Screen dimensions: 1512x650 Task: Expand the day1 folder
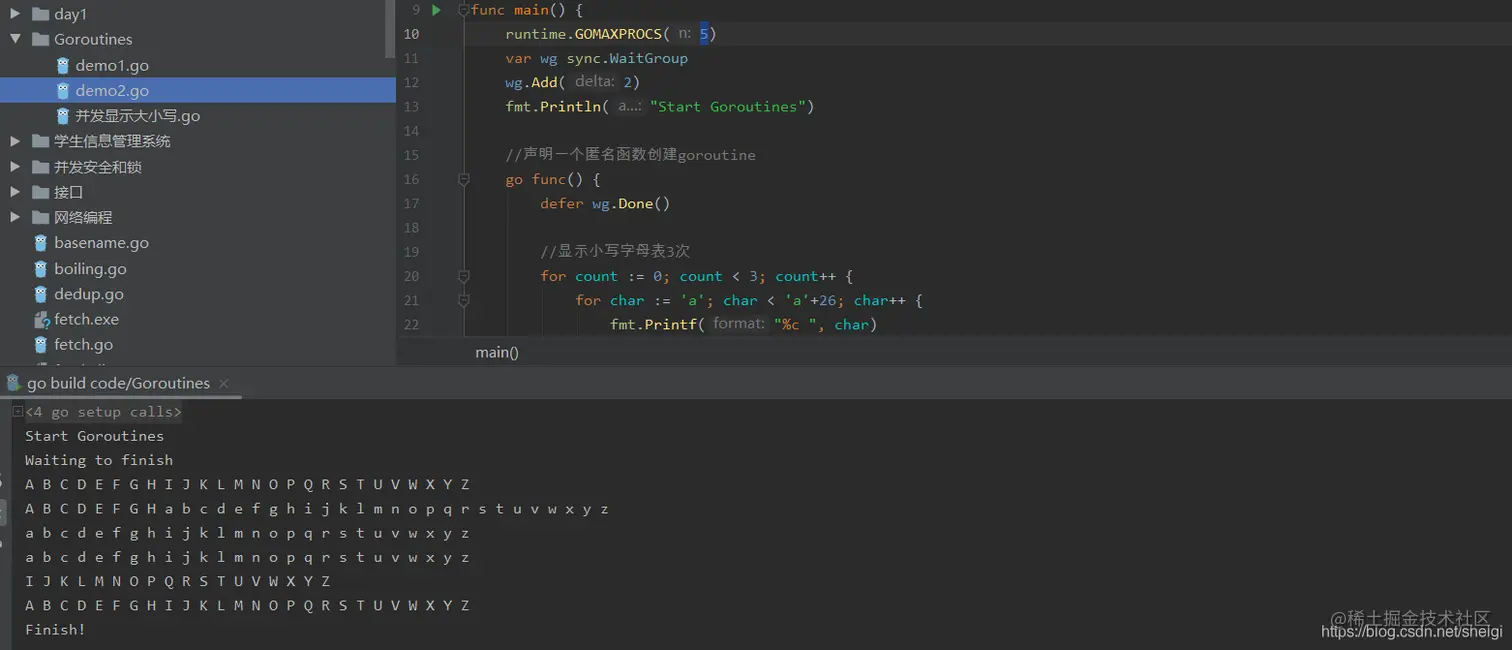15,14
